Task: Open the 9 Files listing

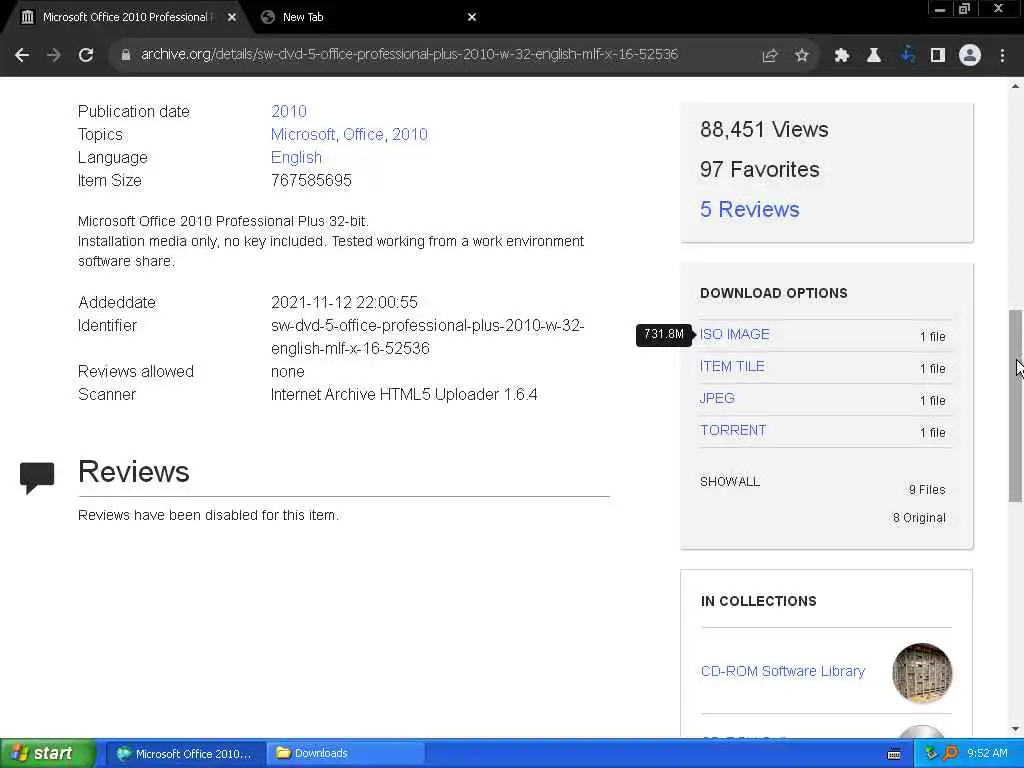Action: click(927, 490)
